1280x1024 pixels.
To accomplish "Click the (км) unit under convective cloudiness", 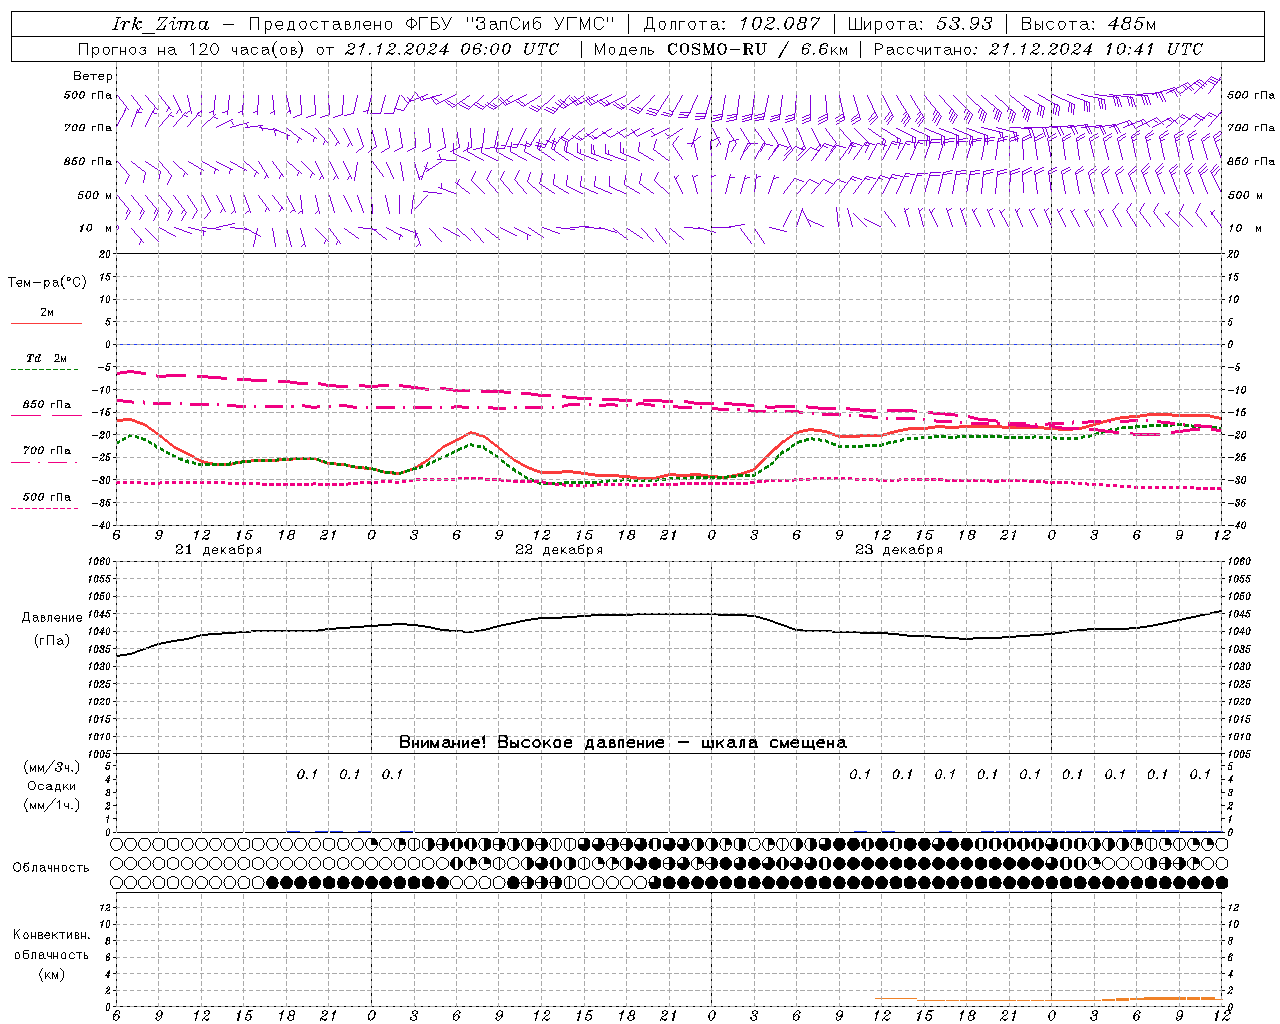I will pyautogui.click(x=52, y=974).
